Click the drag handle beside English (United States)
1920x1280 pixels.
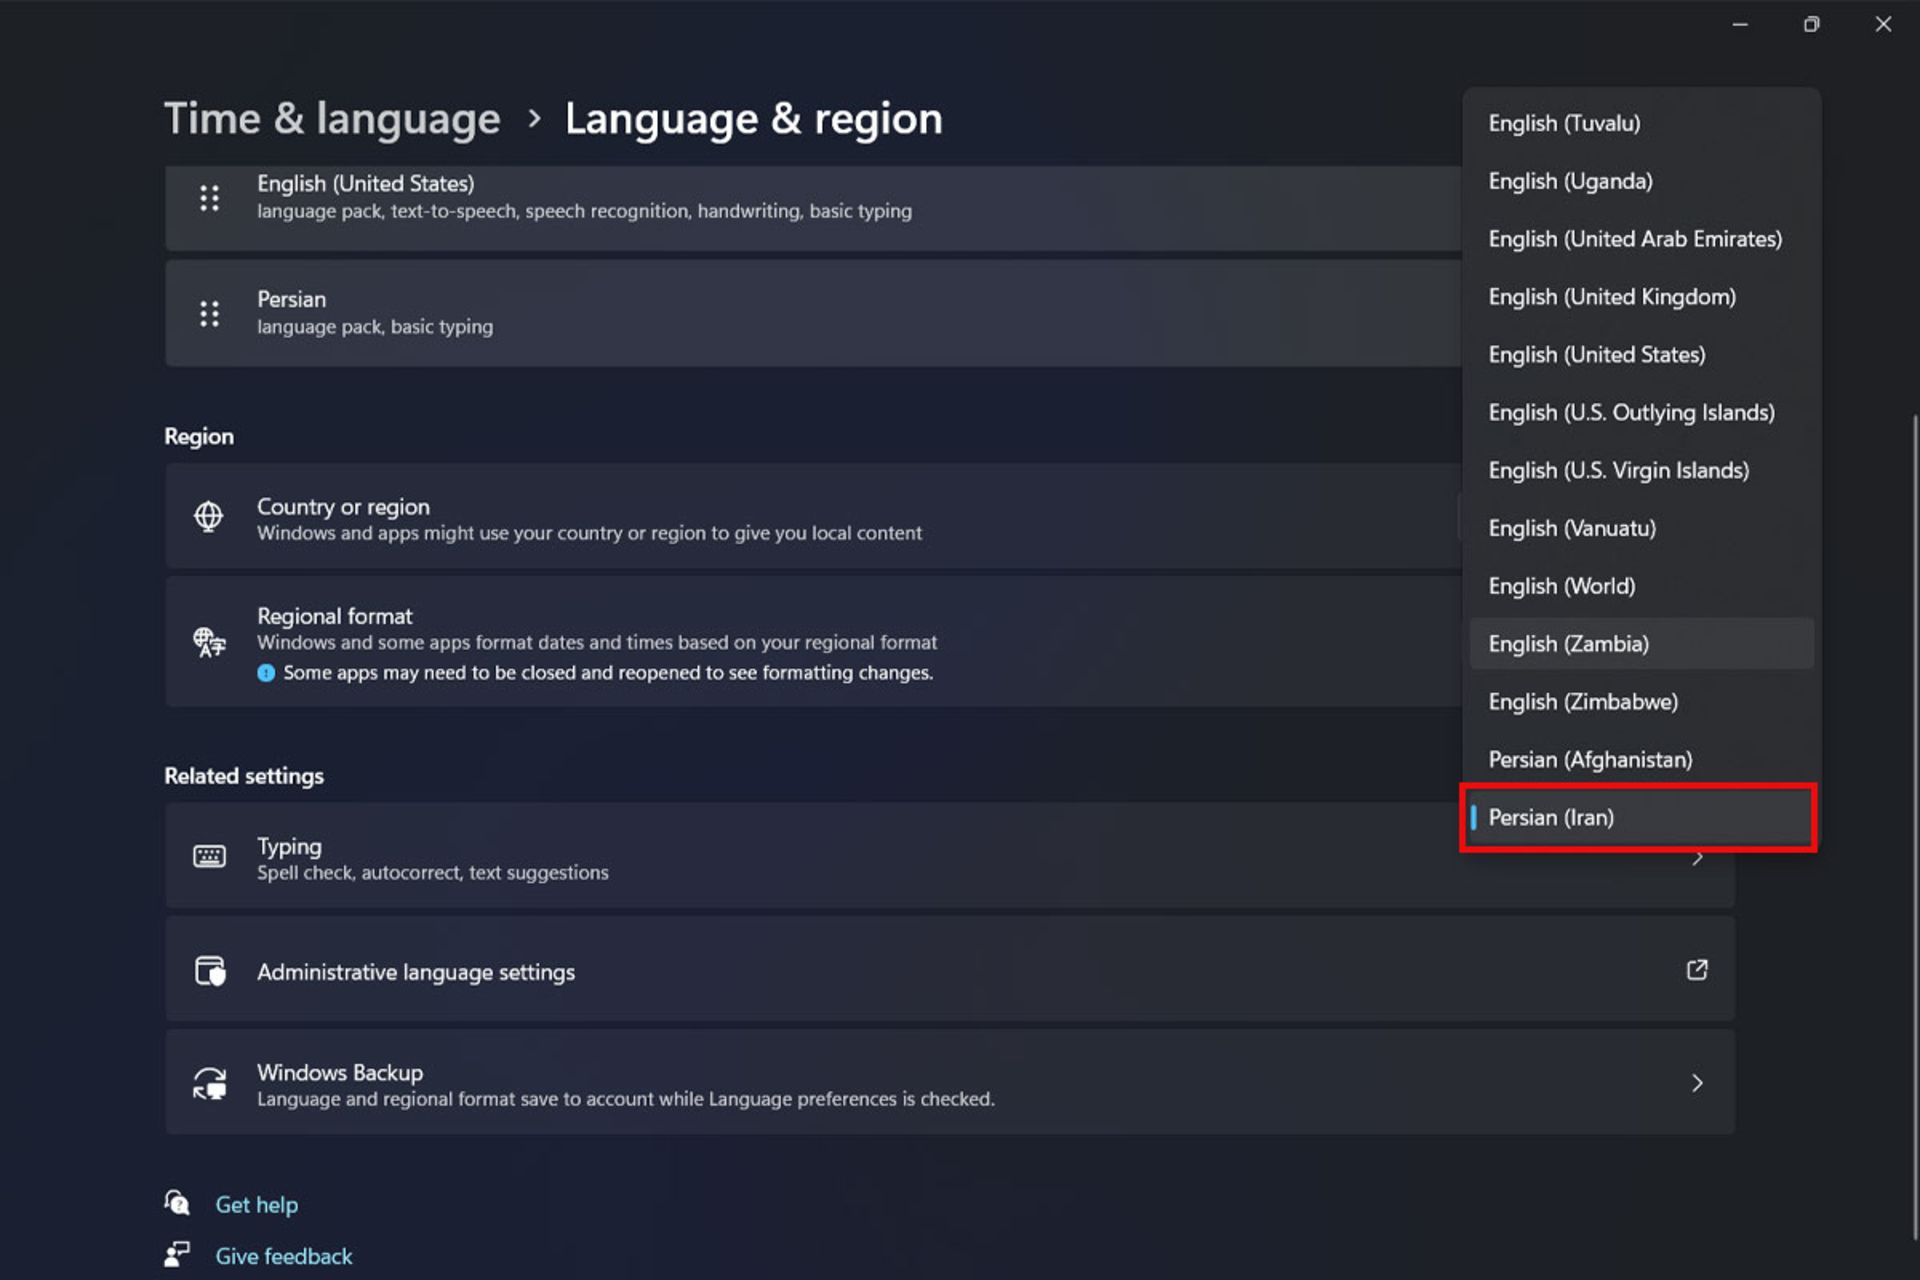209,198
